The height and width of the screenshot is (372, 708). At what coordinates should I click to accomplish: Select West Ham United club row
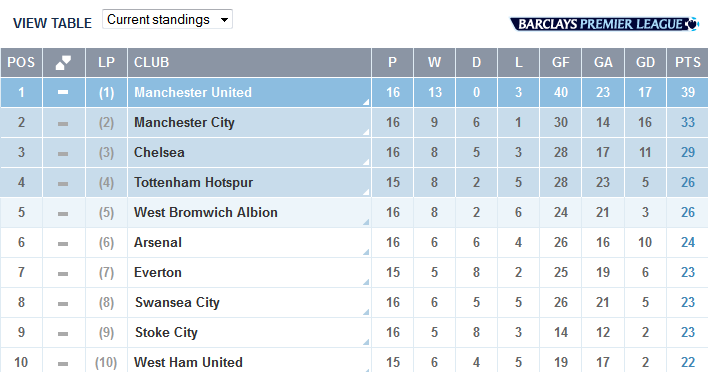(354, 360)
